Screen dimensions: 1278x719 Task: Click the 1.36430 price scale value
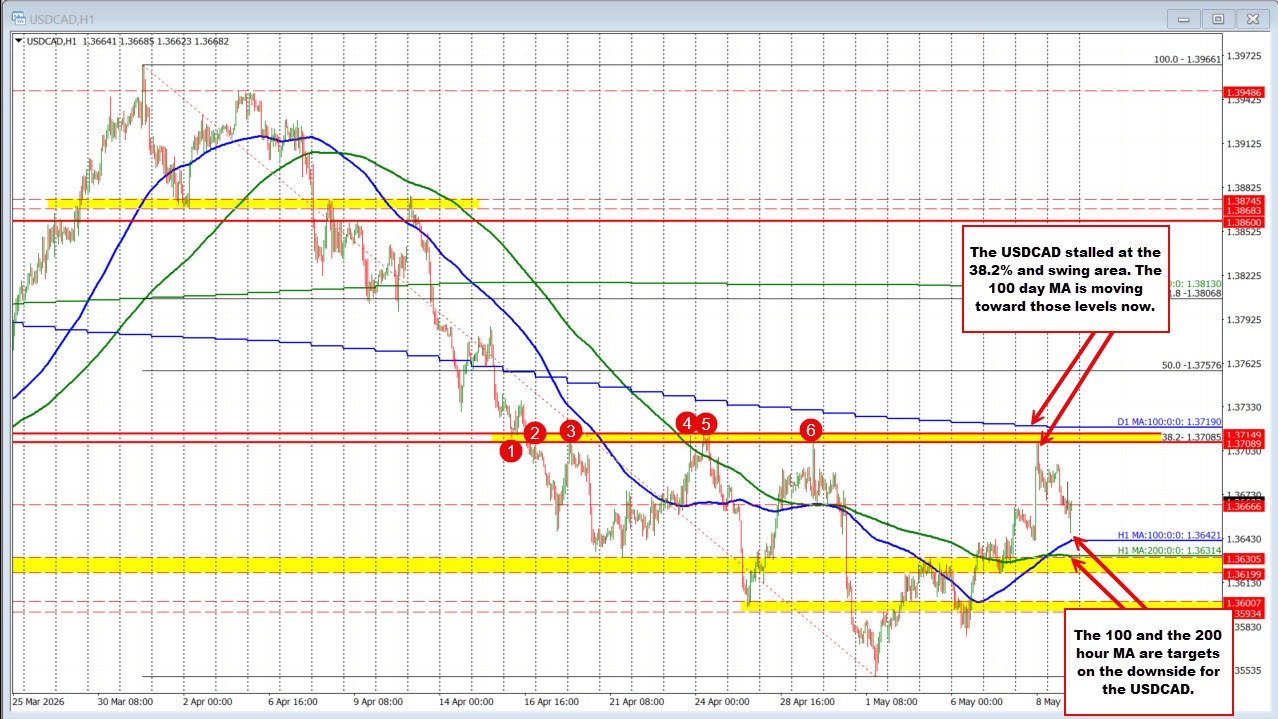click(x=1246, y=539)
